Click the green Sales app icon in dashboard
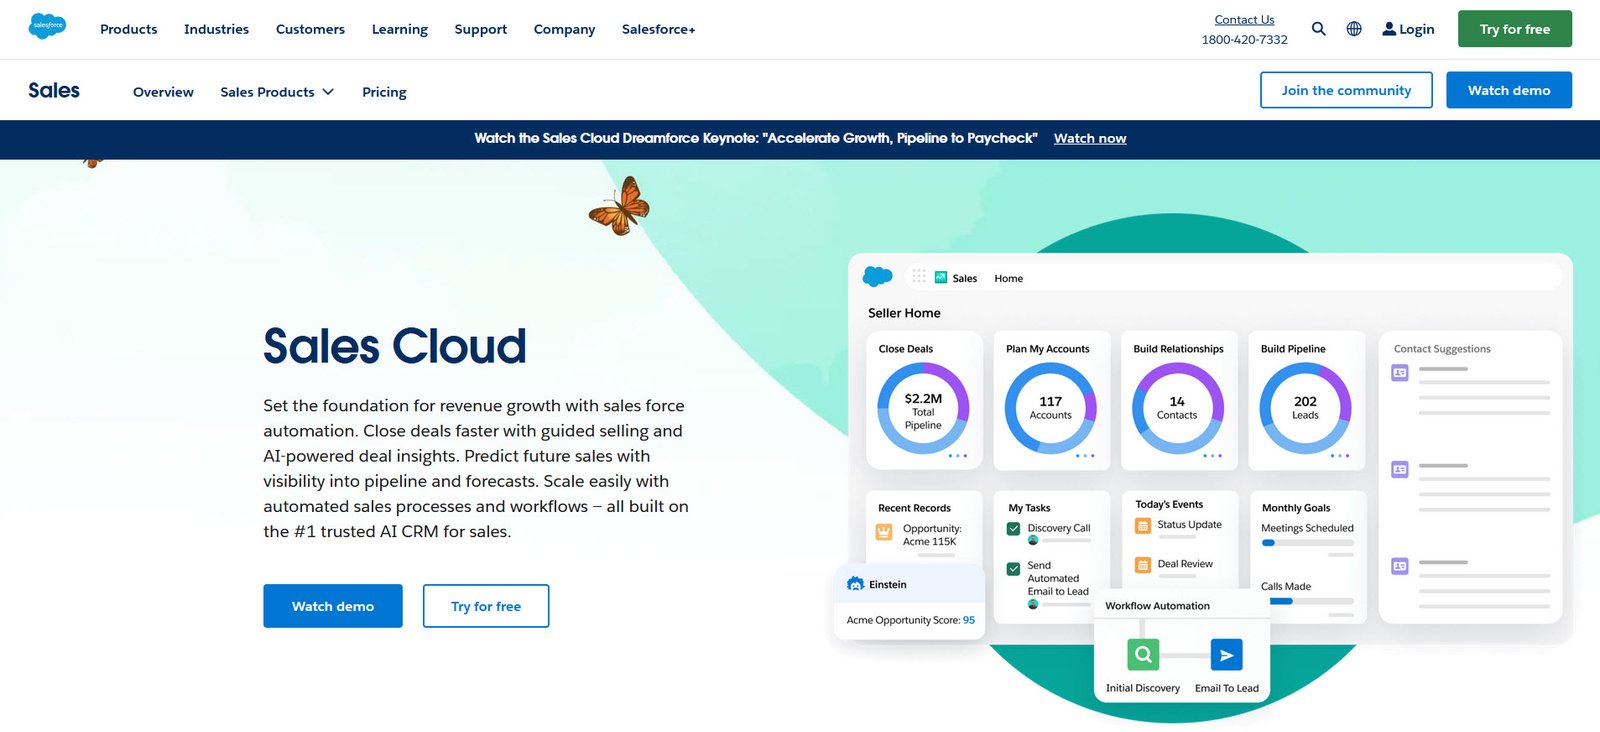Image resolution: width=1600 pixels, height=732 pixels. (x=941, y=277)
